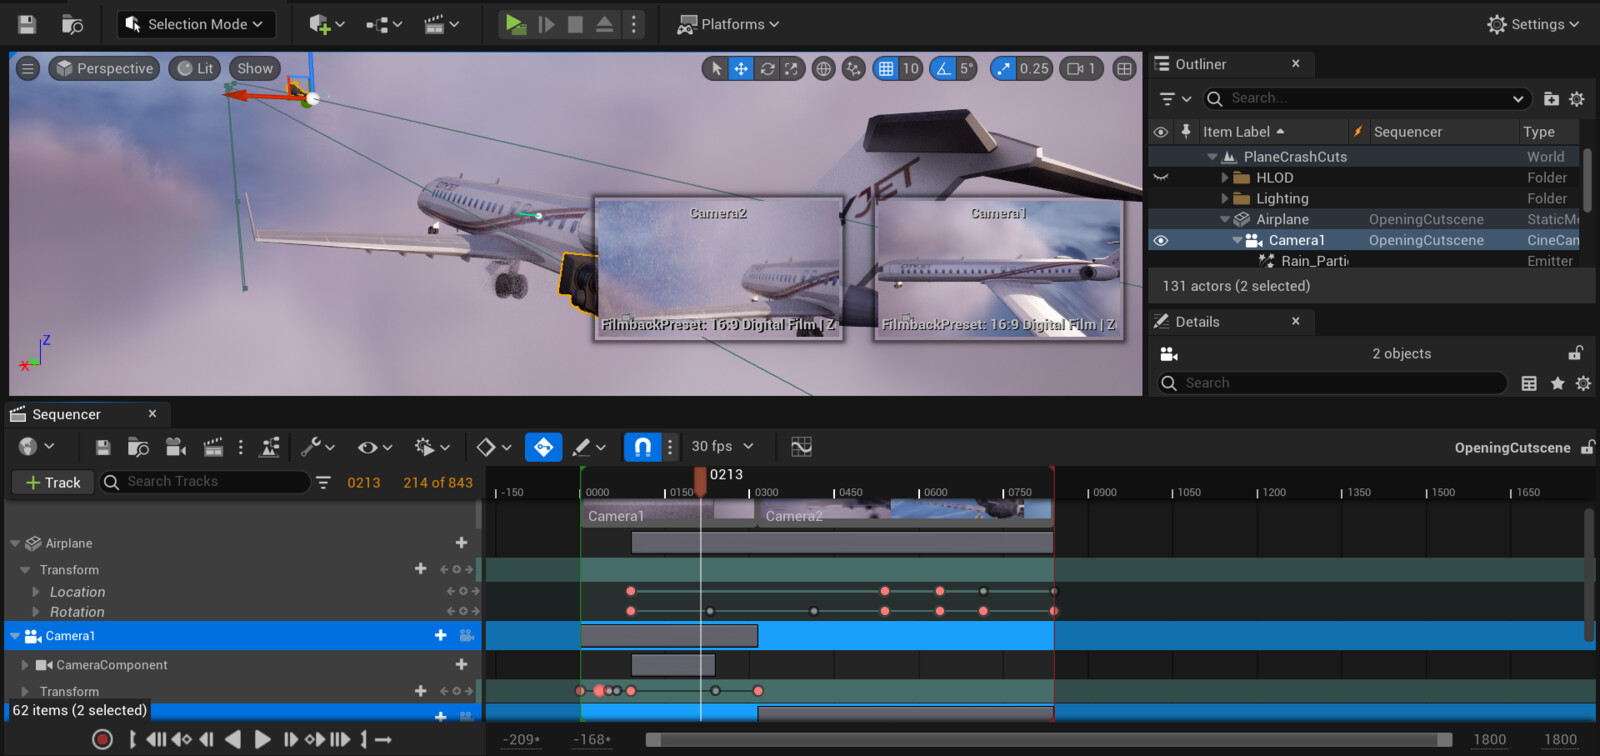The height and width of the screenshot is (756, 1600).
Task: Collapse the Airplane actor in Outliner
Action: click(x=1225, y=219)
